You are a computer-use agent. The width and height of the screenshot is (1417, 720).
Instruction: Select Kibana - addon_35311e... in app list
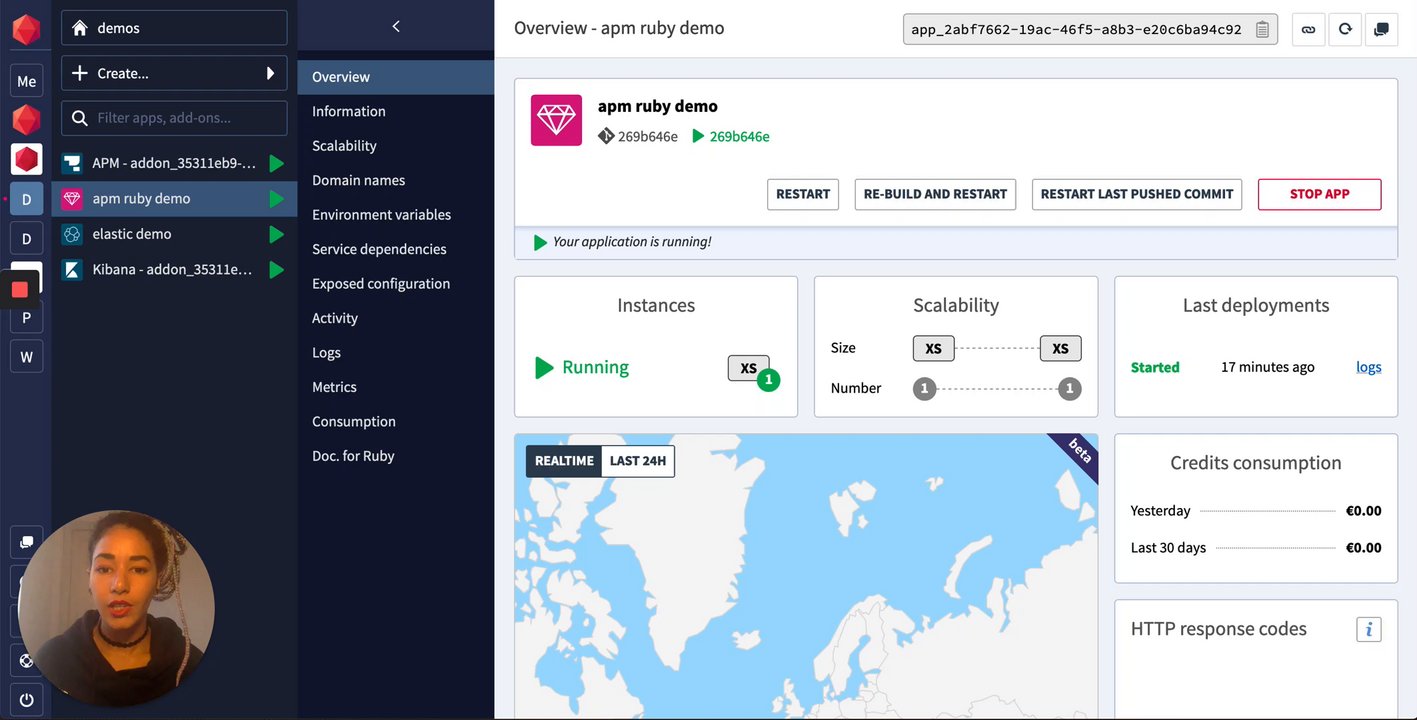[x=174, y=270]
